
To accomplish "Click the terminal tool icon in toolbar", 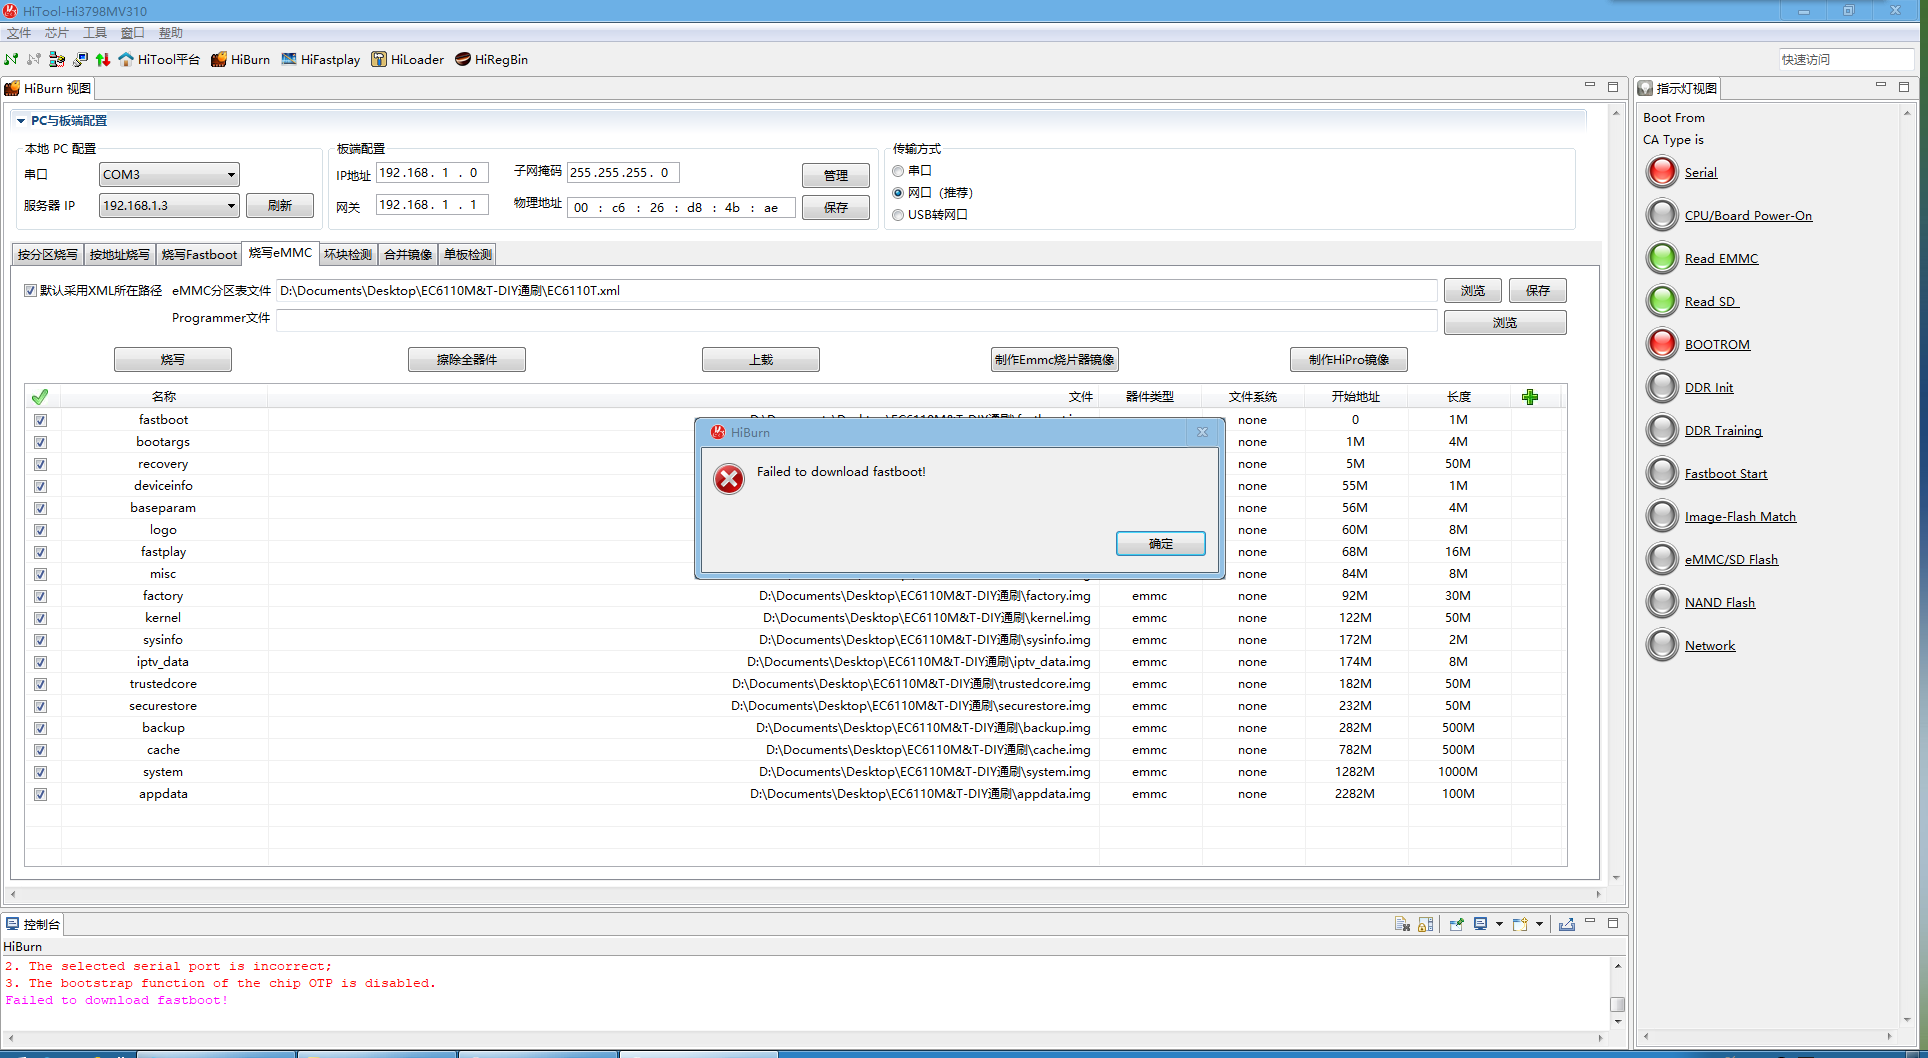I will click(x=80, y=59).
